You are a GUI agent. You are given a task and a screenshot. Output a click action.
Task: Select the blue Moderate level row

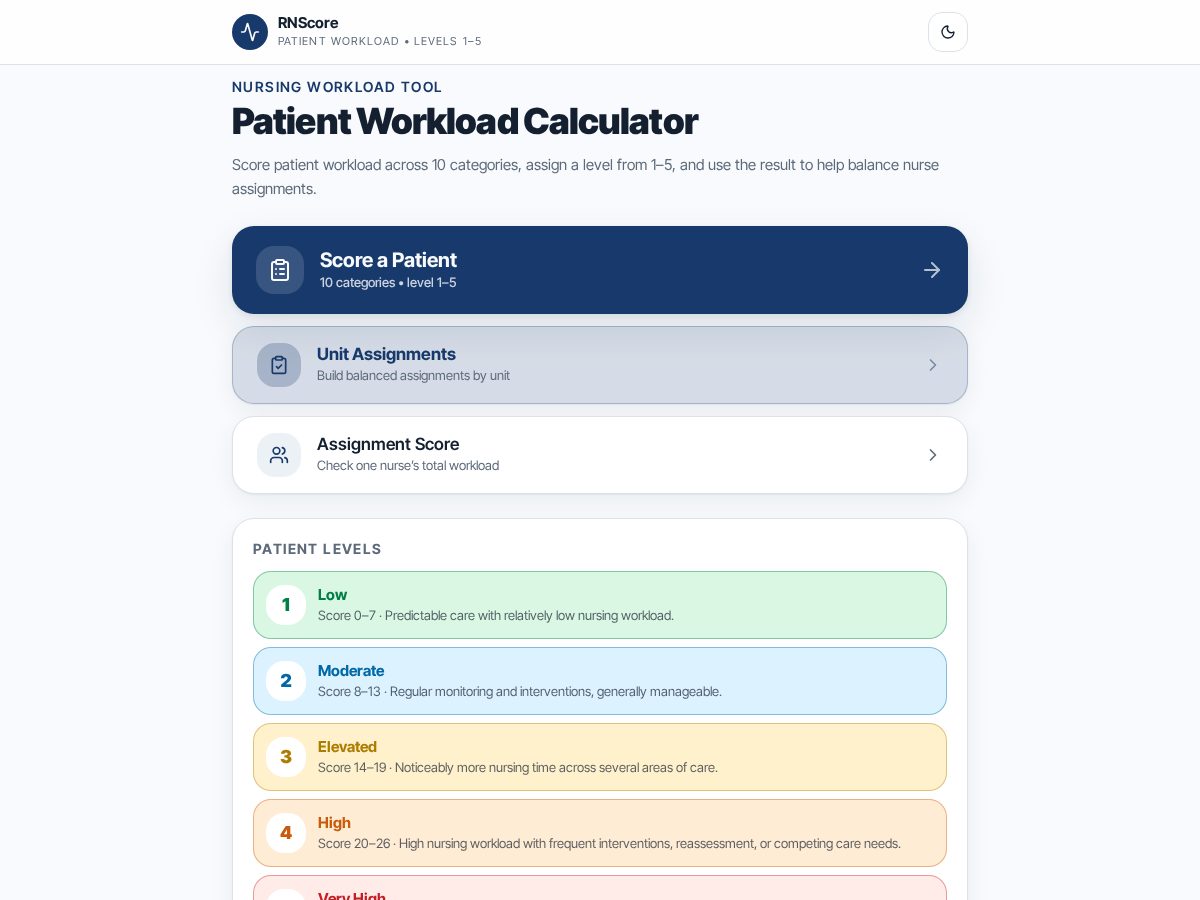[600, 681]
